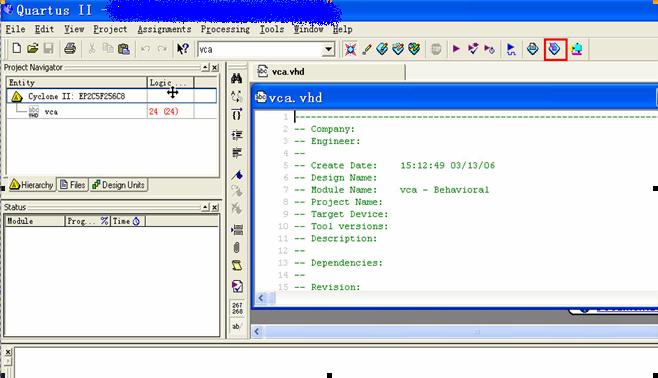Click the Entity column header
Image resolution: width=658 pixels, height=378 pixels.
click(x=77, y=82)
